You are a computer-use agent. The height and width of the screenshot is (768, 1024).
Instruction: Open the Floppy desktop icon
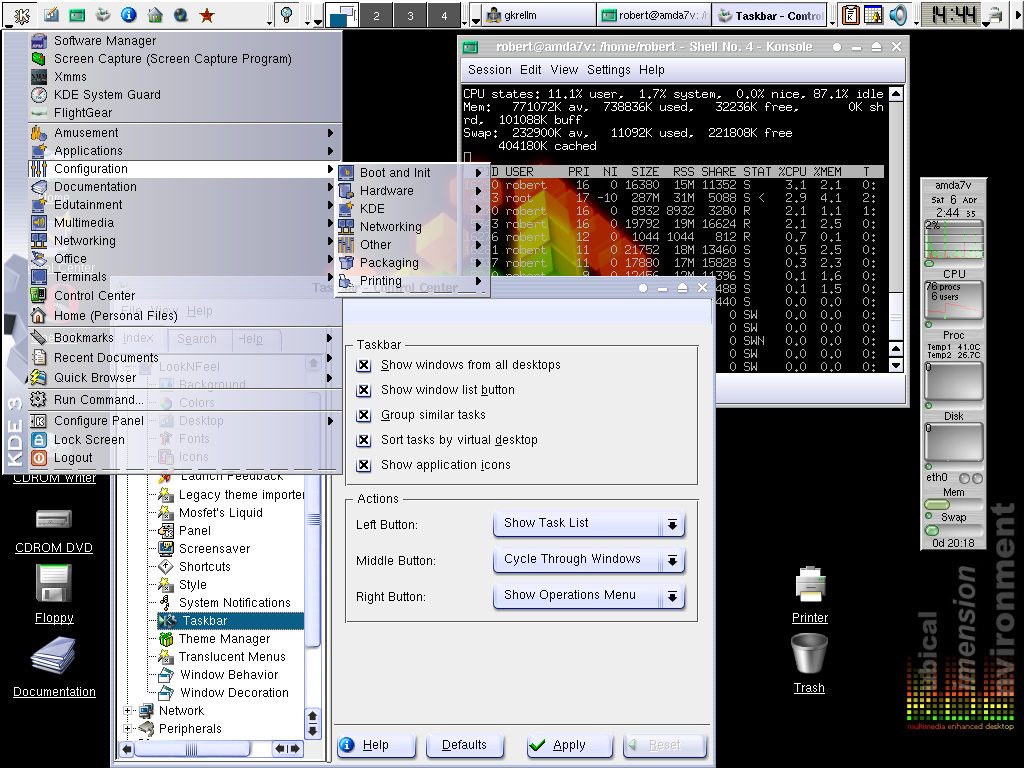coord(54,594)
